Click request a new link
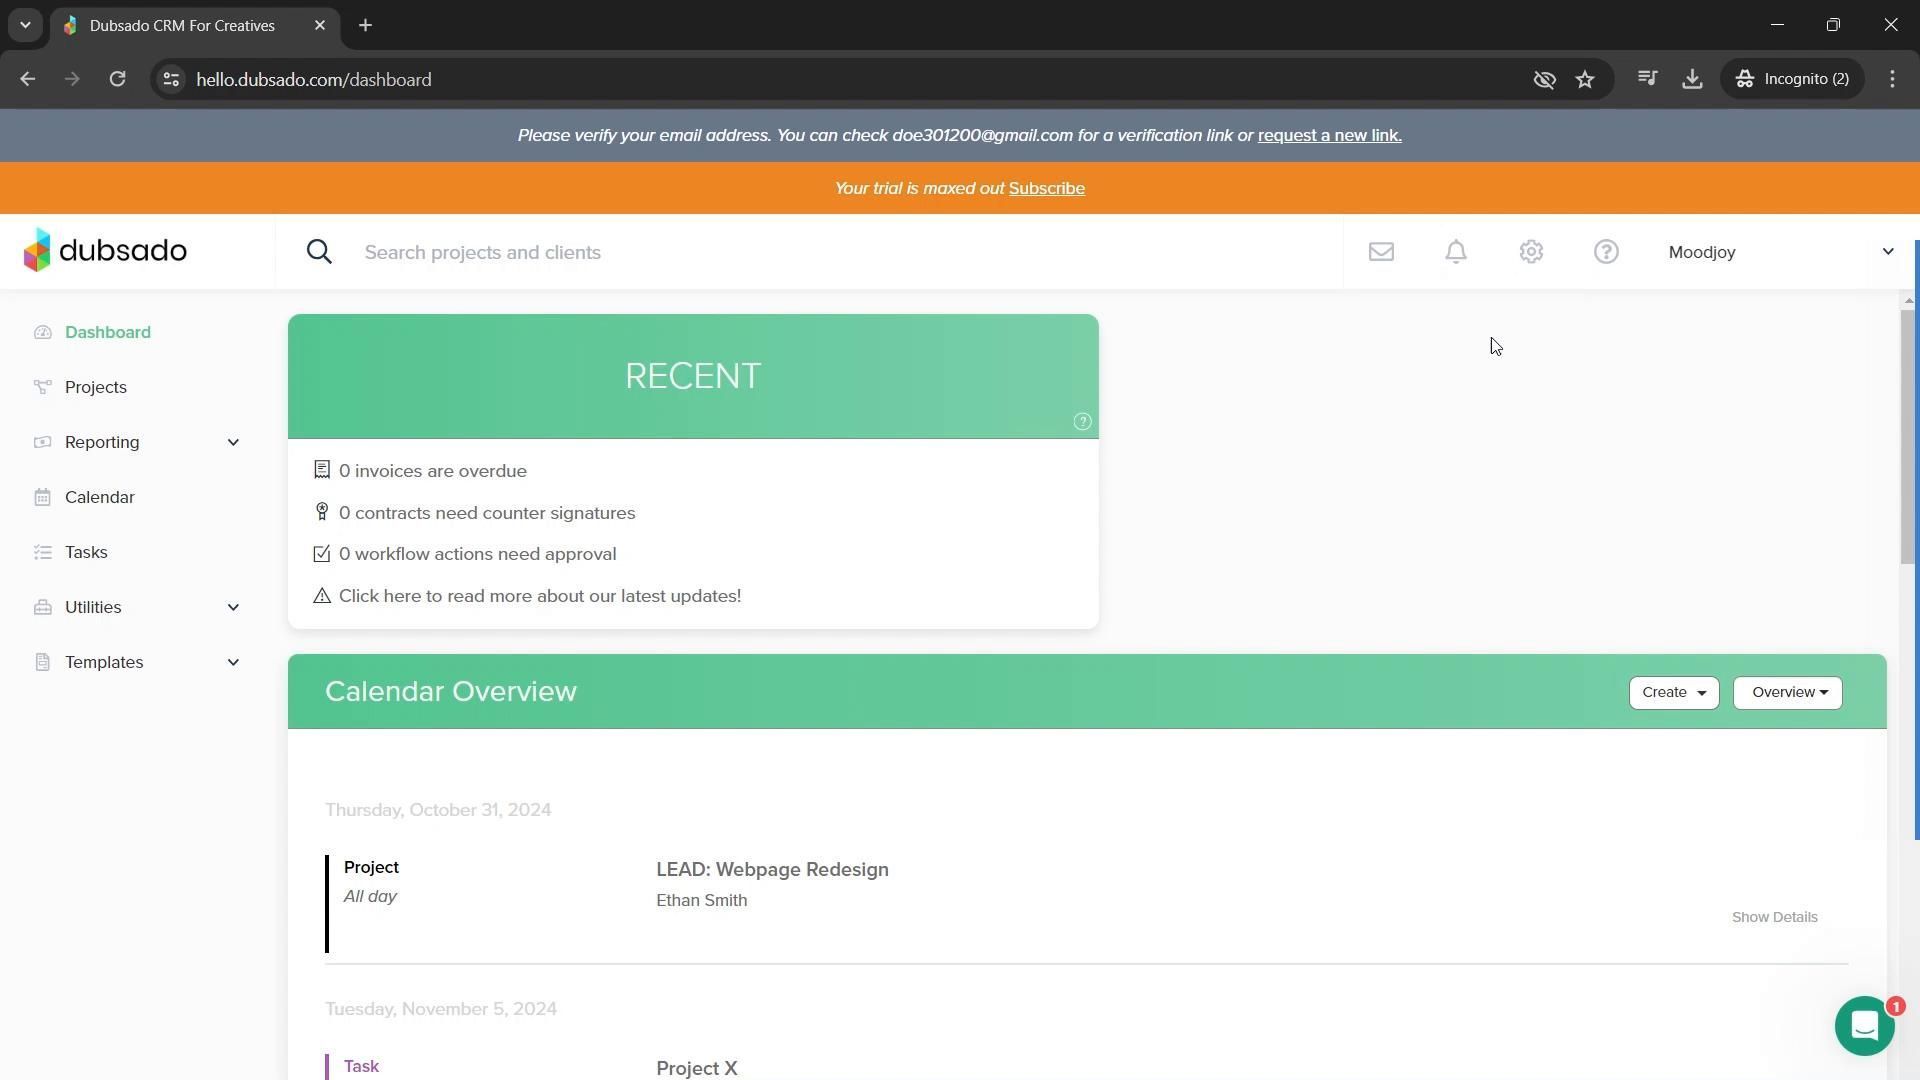This screenshot has height=1080, width=1920. (x=1329, y=135)
